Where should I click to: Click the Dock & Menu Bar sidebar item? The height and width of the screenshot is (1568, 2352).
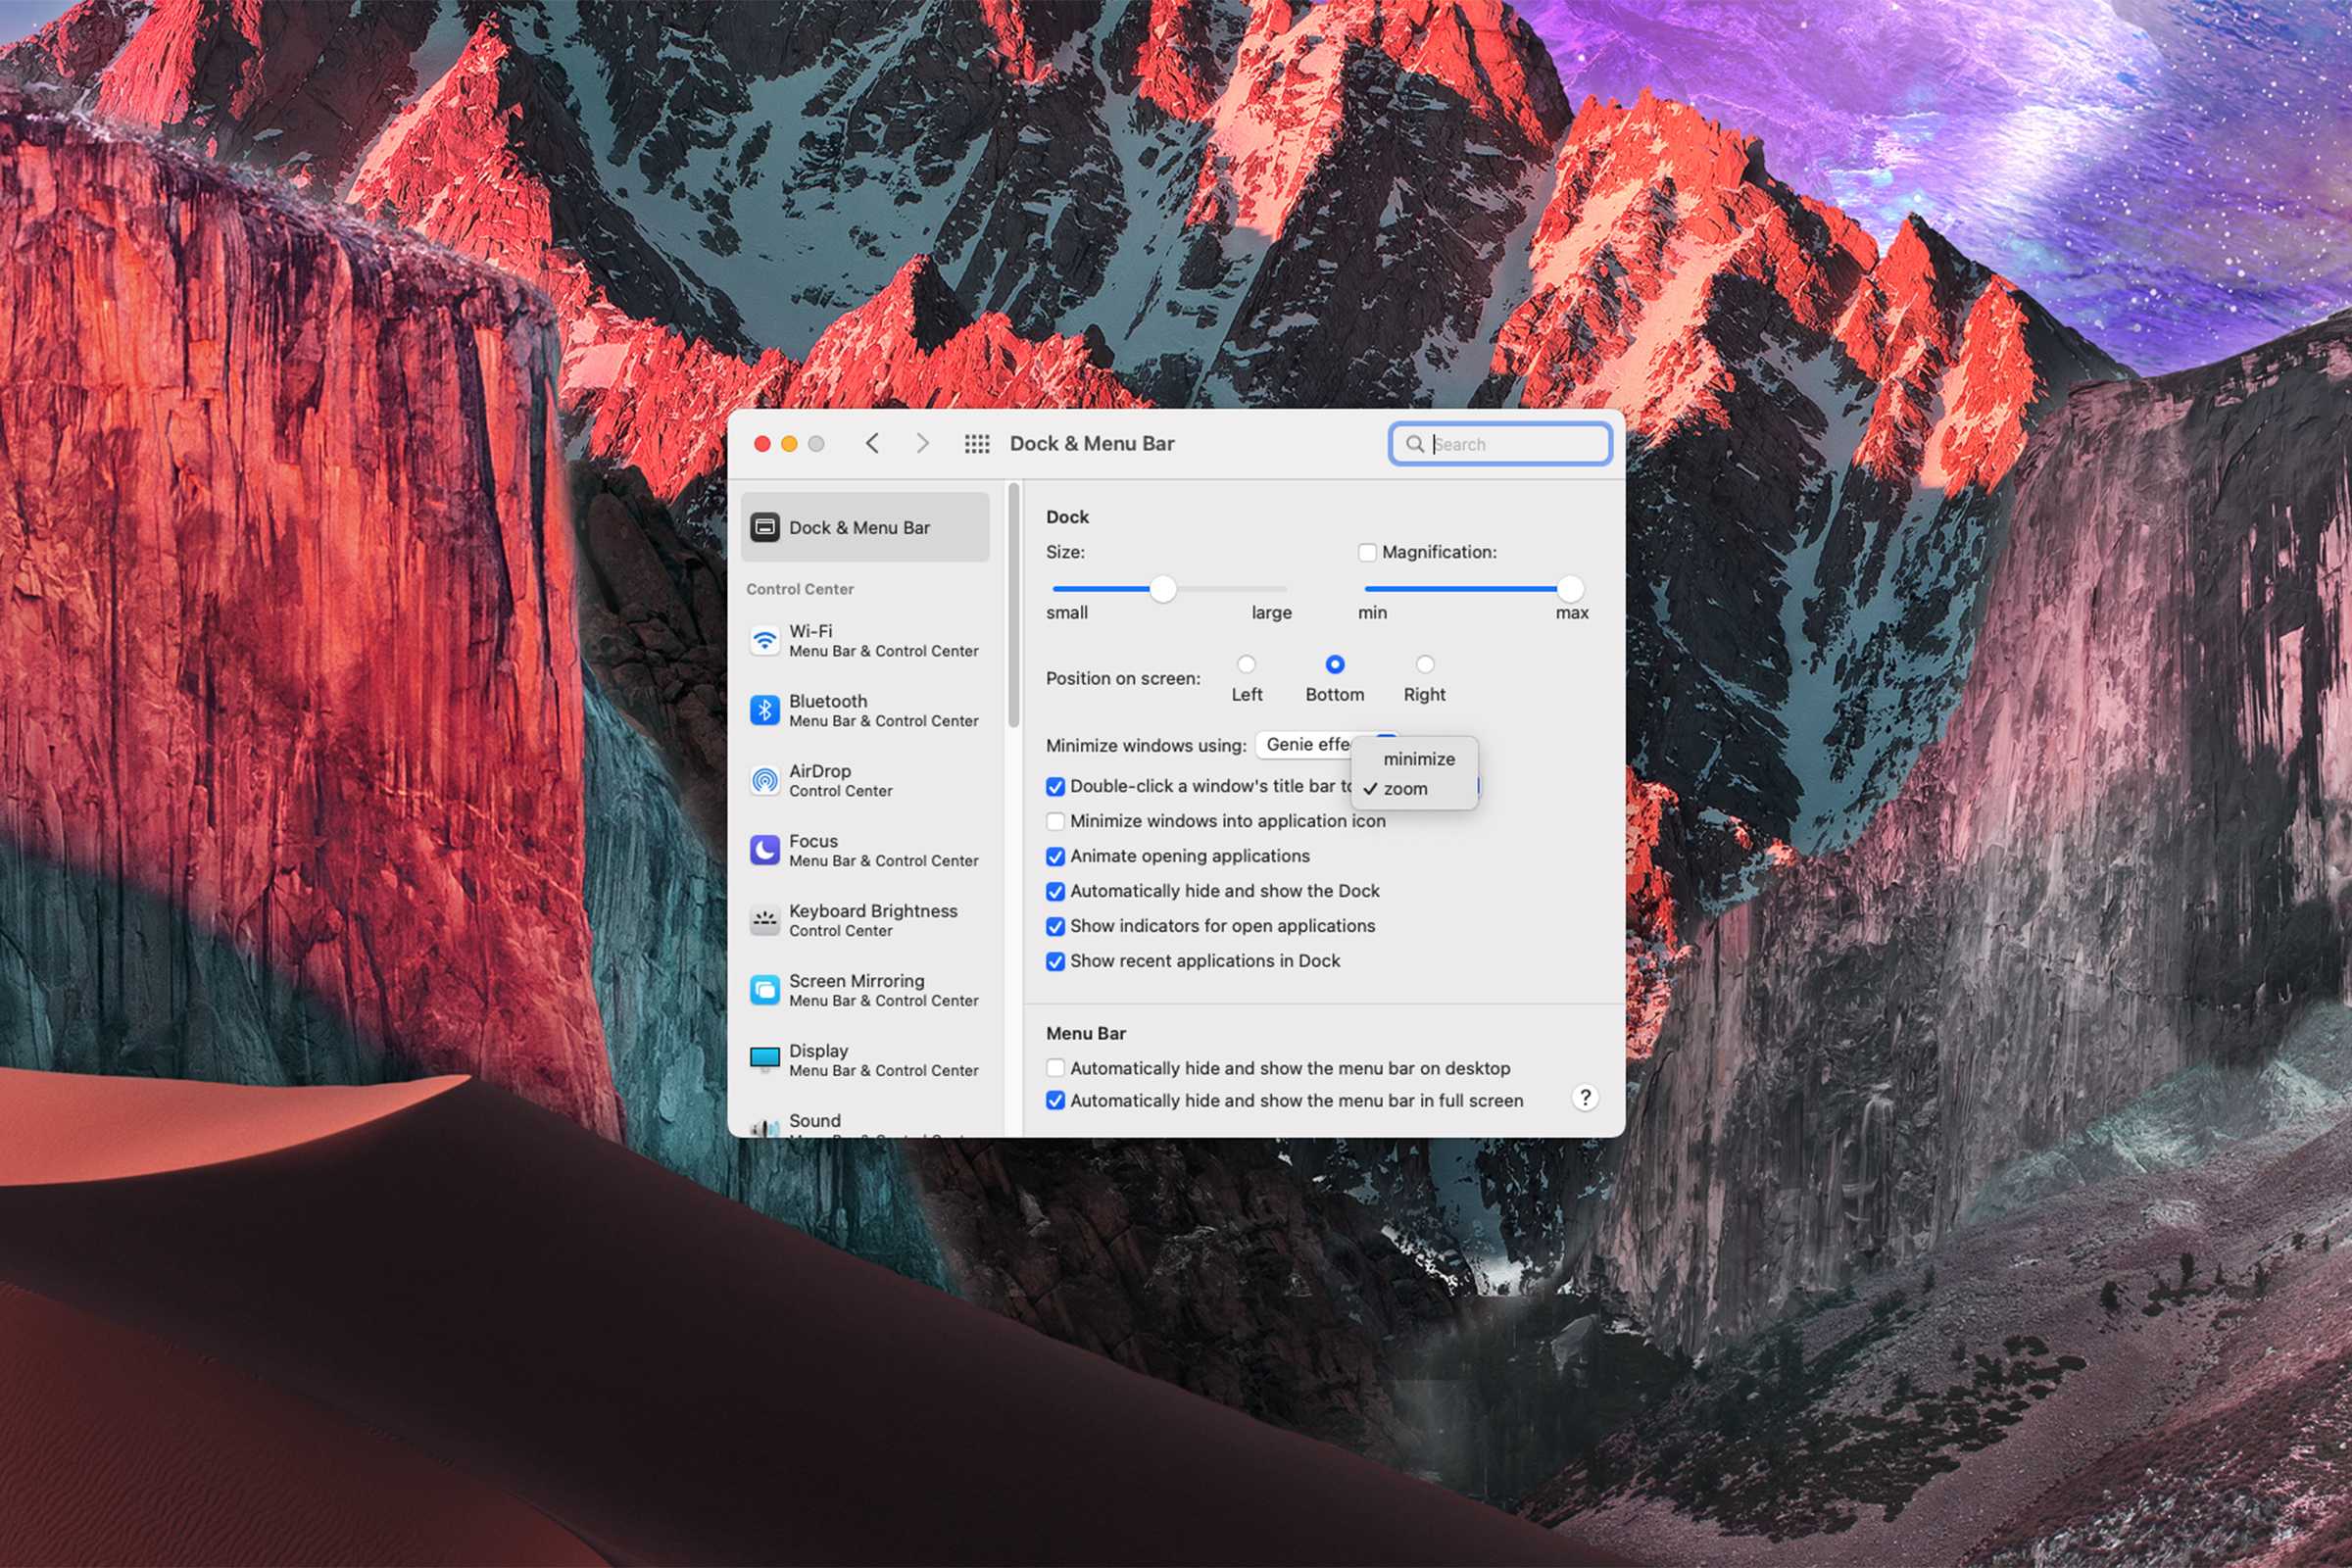tap(866, 527)
